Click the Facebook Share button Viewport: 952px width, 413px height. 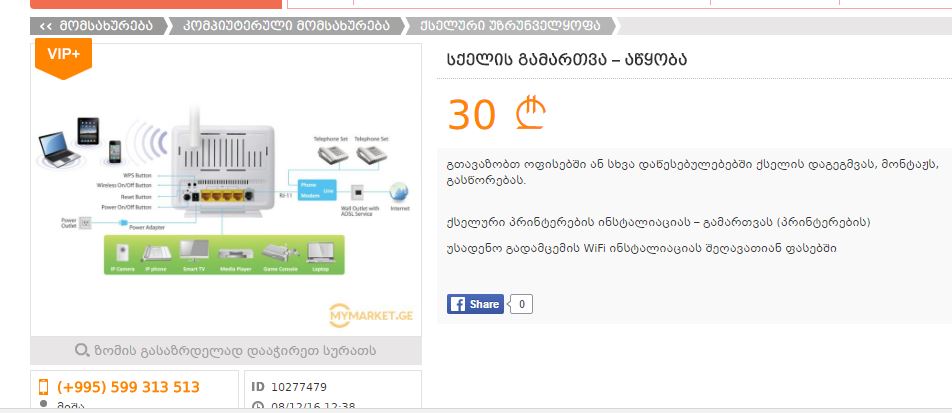point(475,304)
